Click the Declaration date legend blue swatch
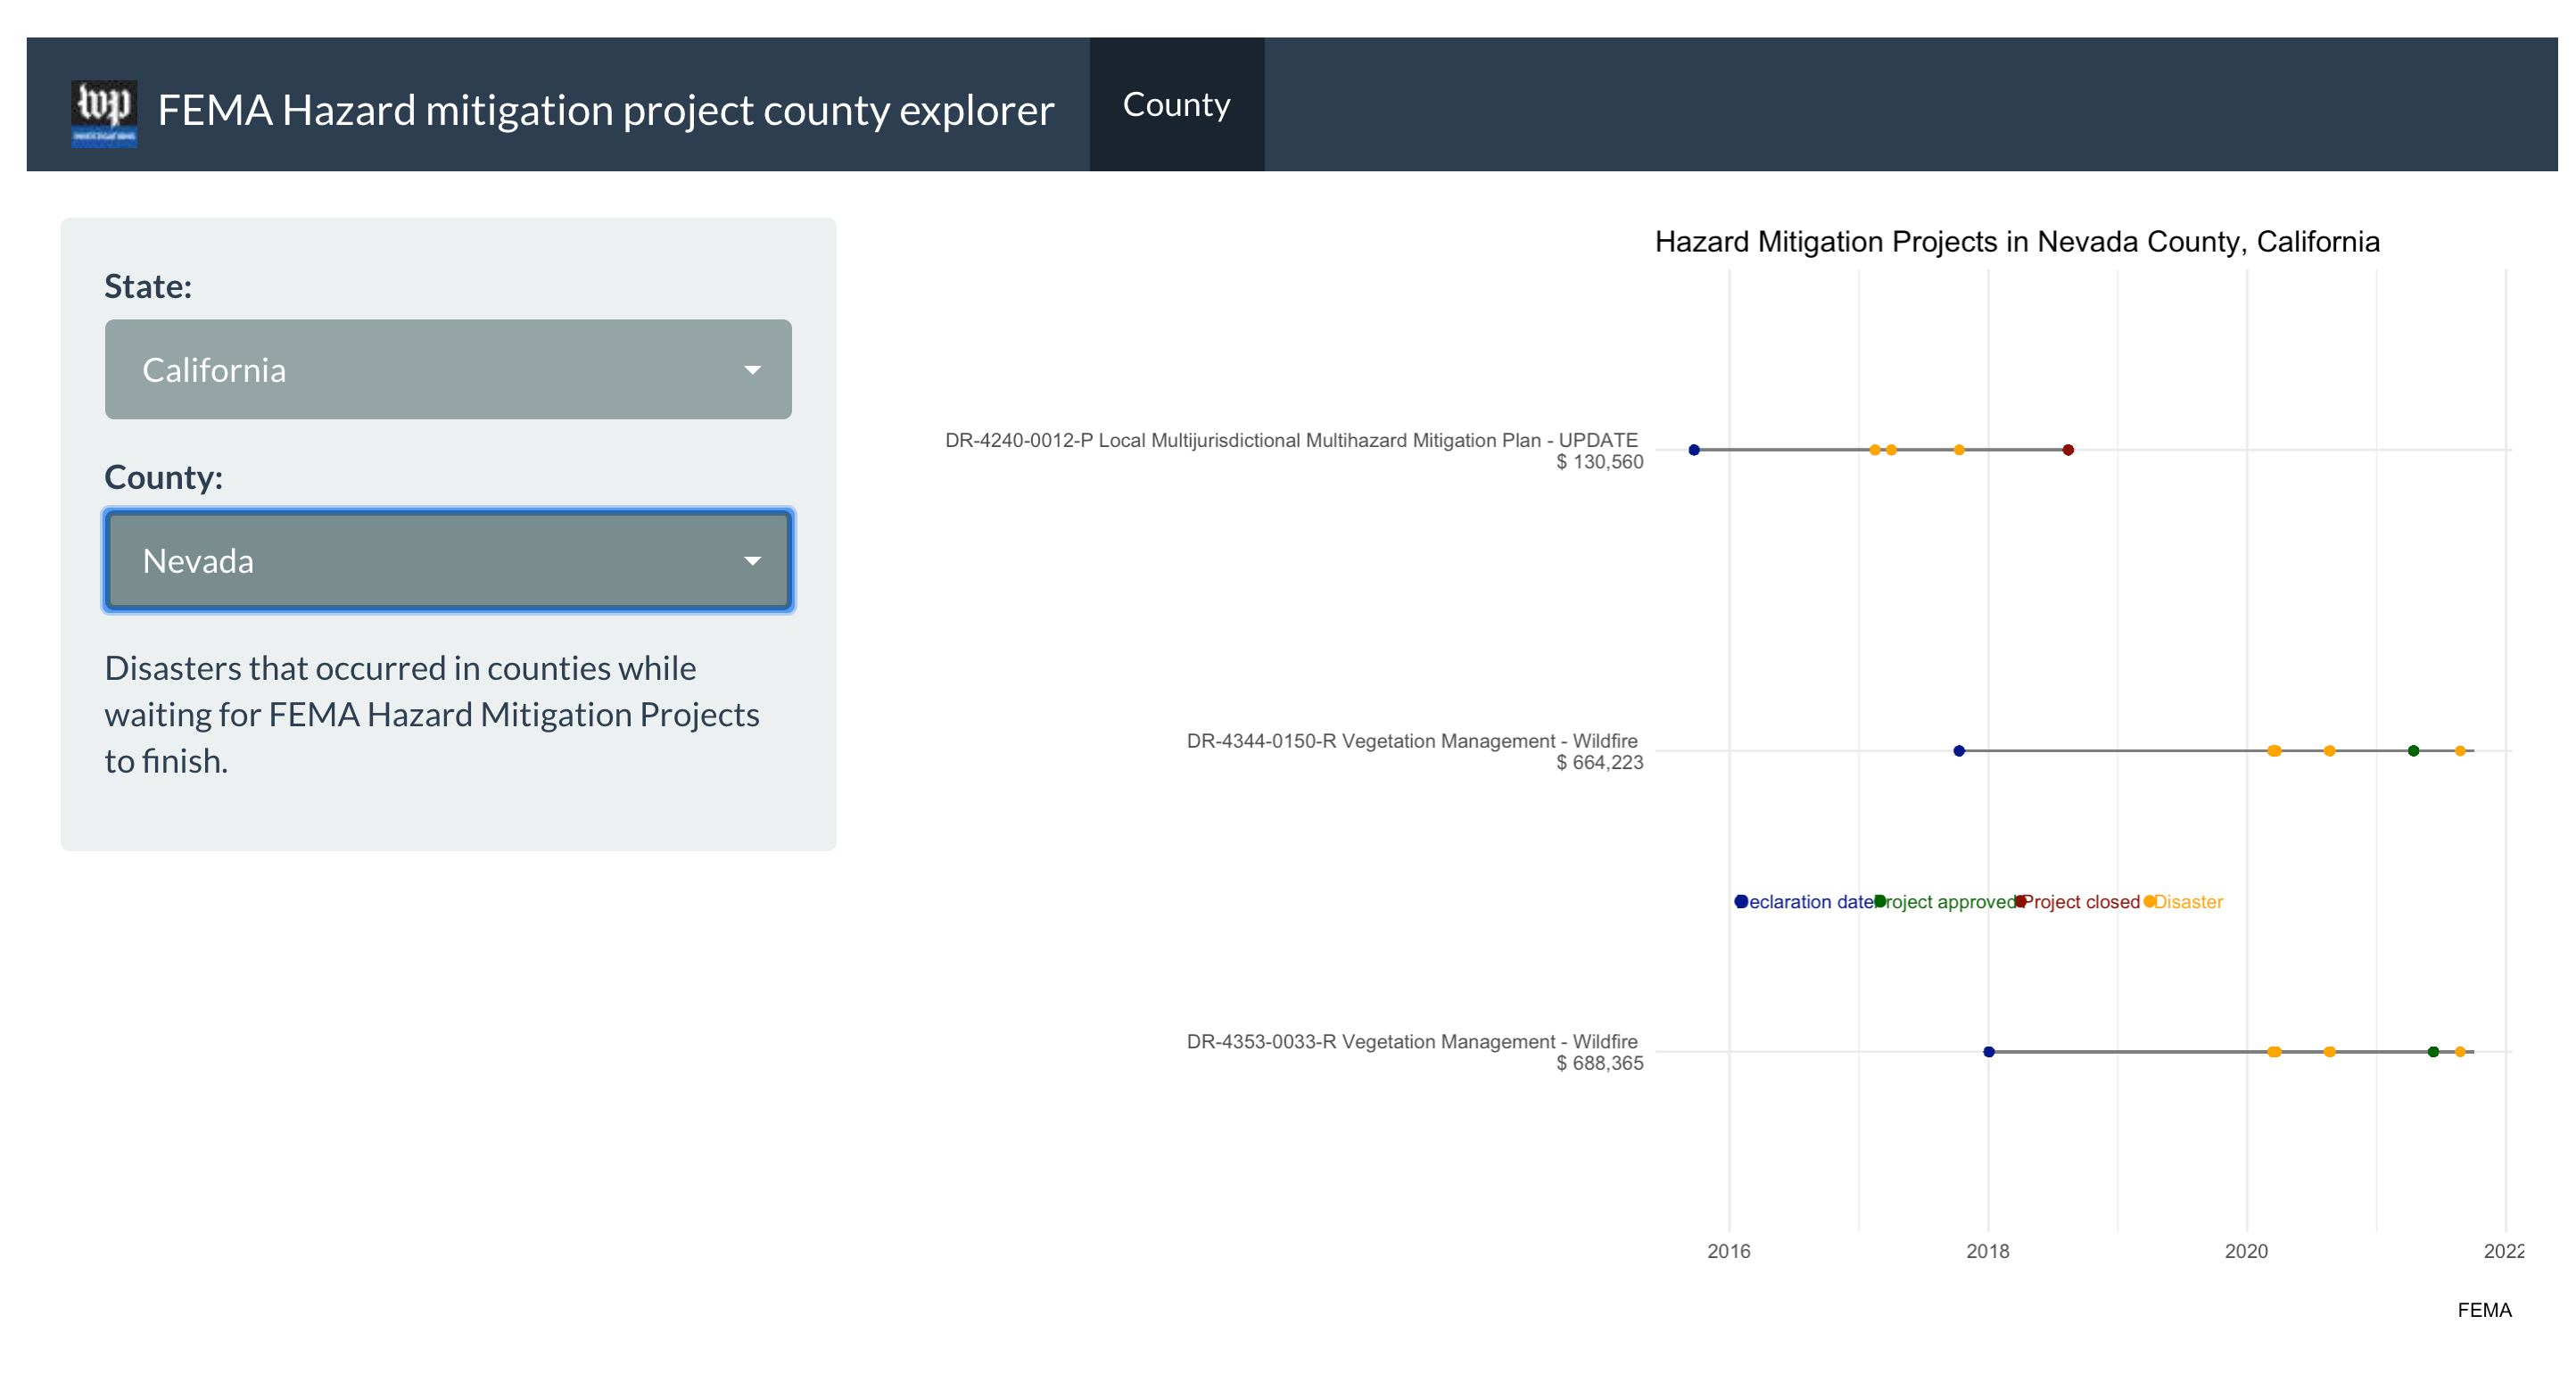 pyautogui.click(x=1741, y=902)
